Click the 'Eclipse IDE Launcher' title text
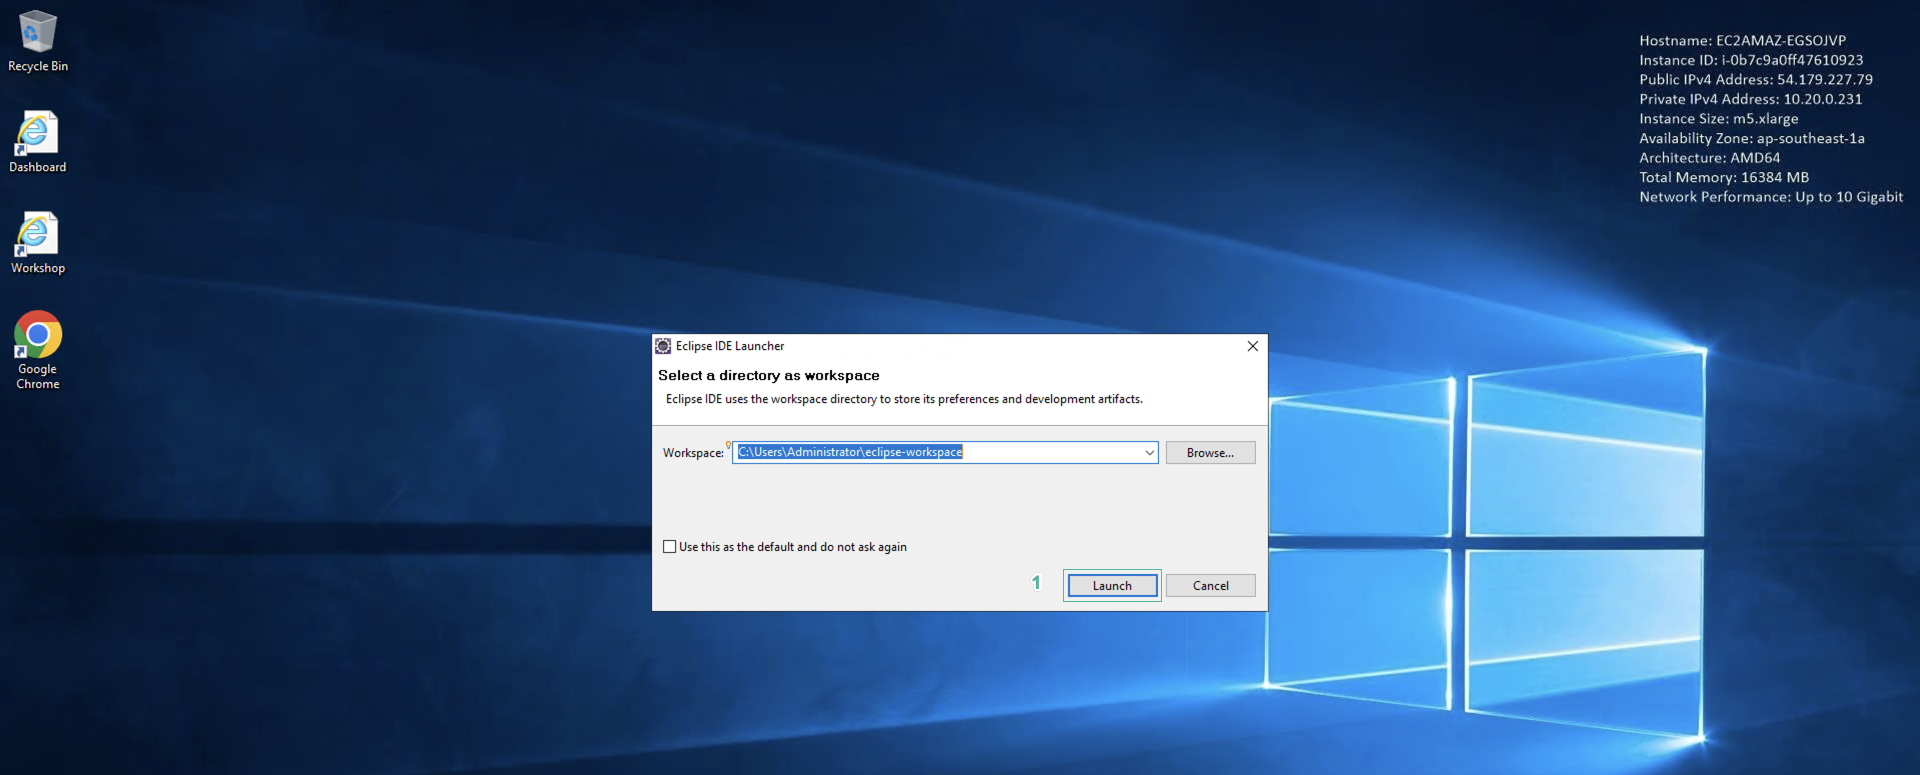This screenshot has height=775, width=1920. click(730, 346)
